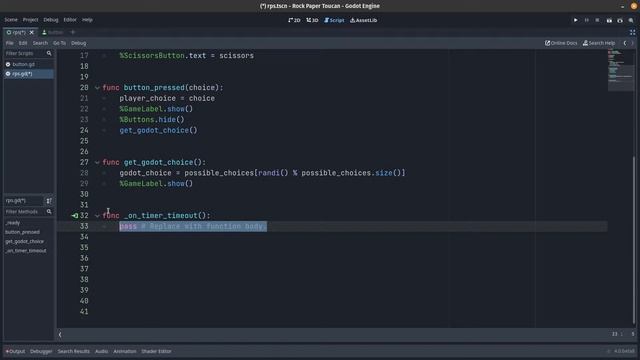Click the Search Help button
Image resolution: width=640 pixels, height=360 pixels.
599,43
